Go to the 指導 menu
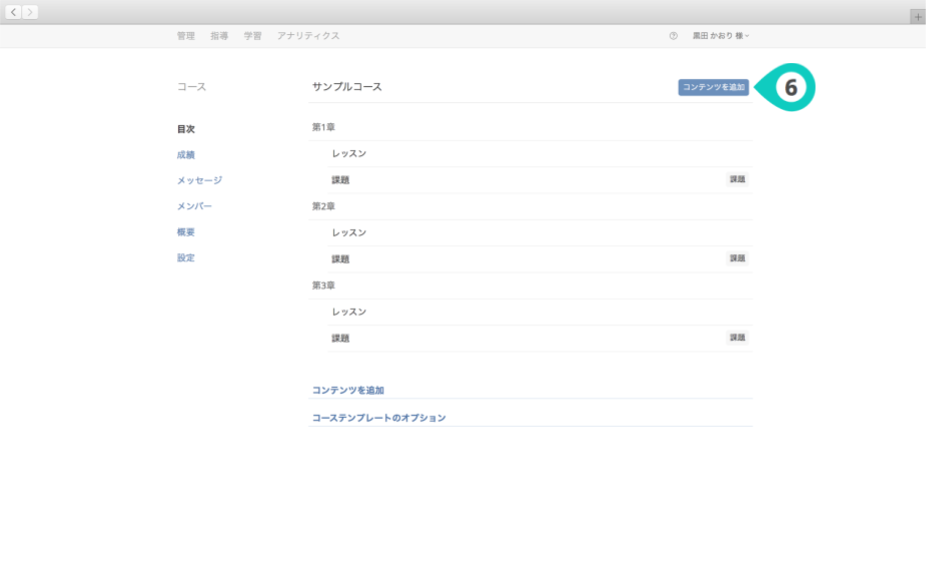Viewport: 926px width, 579px height. (x=219, y=36)
